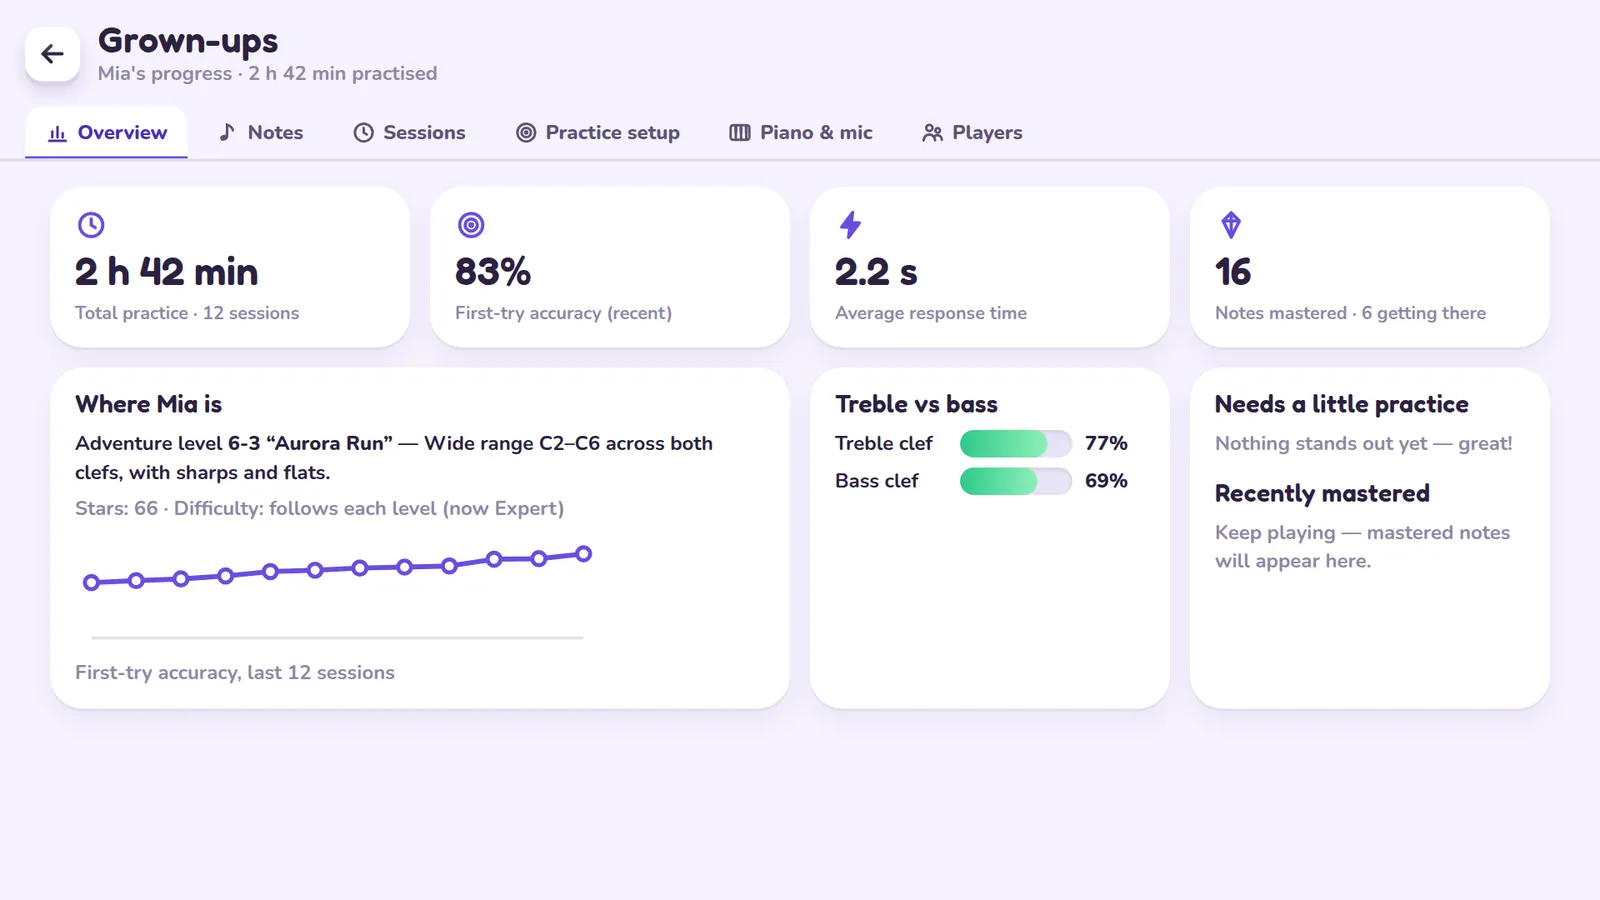Open the Sessions tab
Image resolution: width=1600 pixels, height=900 pixels.
pyautogui.click(x=409, y=133)
